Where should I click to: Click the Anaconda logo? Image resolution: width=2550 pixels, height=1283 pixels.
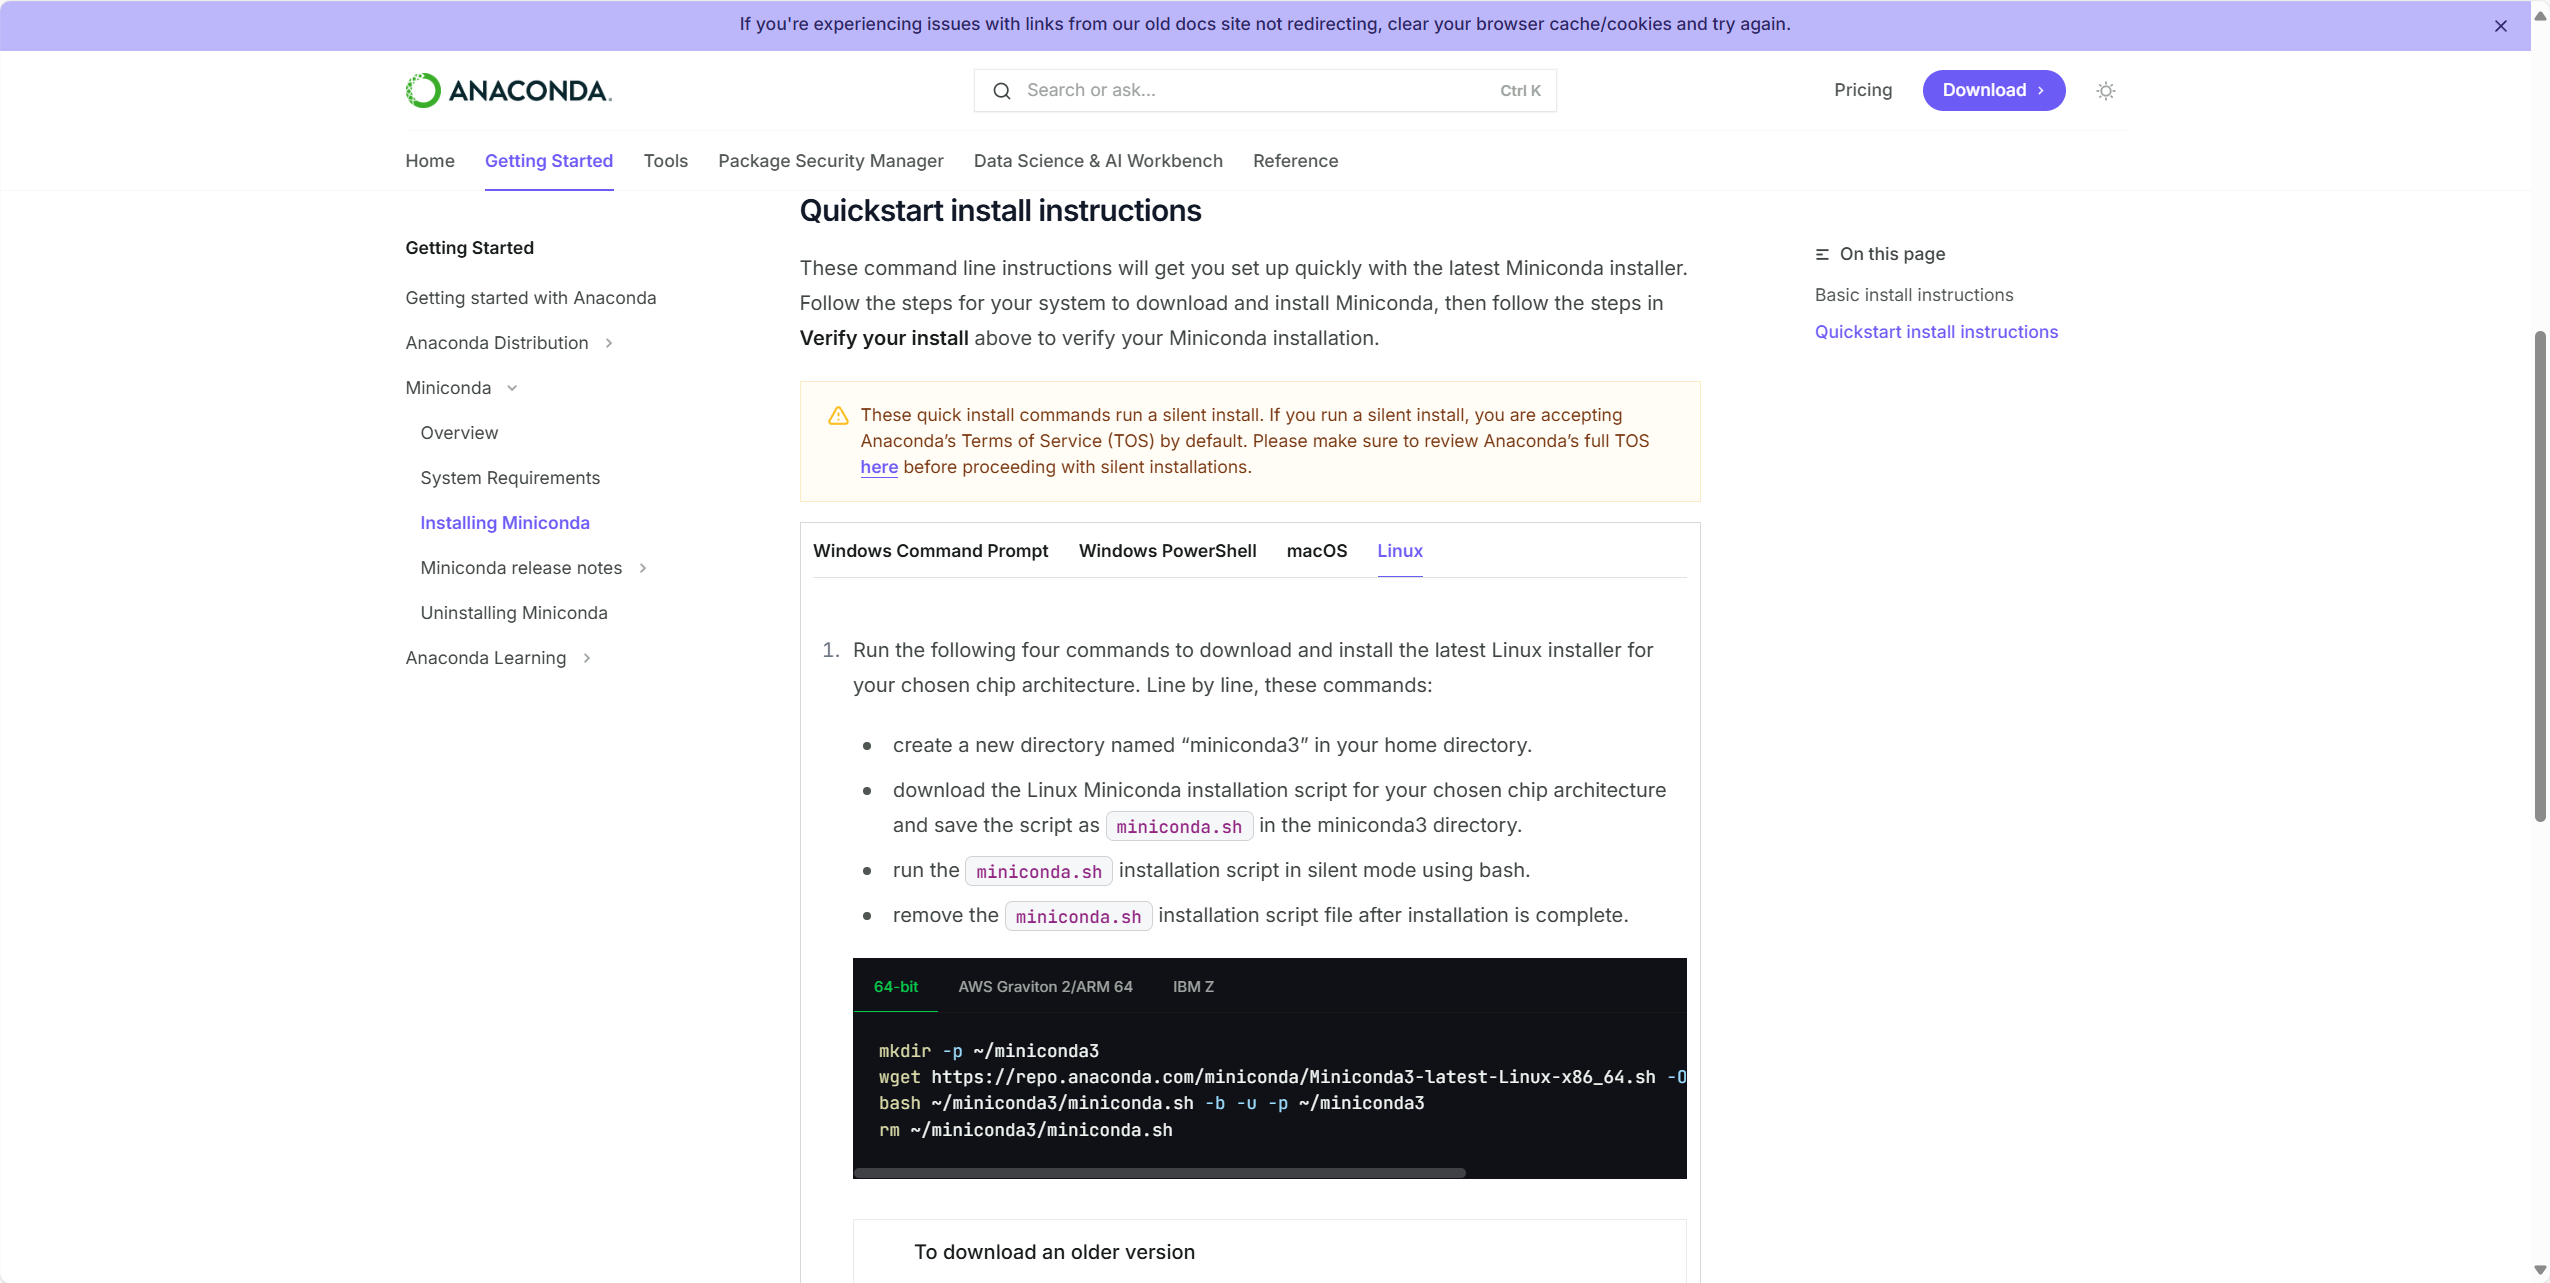(508, 91)
